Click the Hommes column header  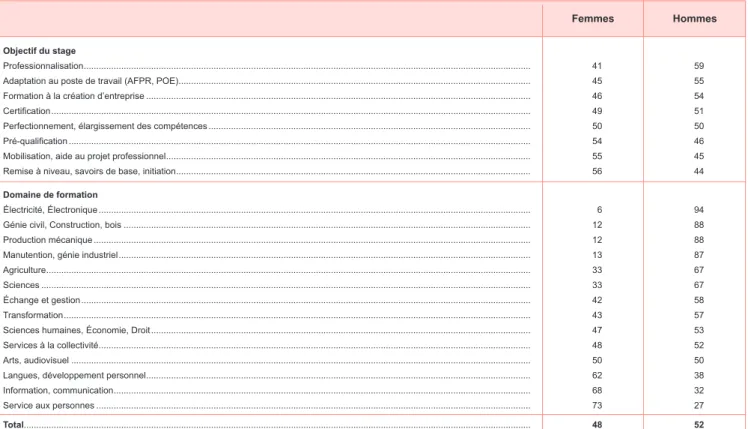(x=695, y=19)
